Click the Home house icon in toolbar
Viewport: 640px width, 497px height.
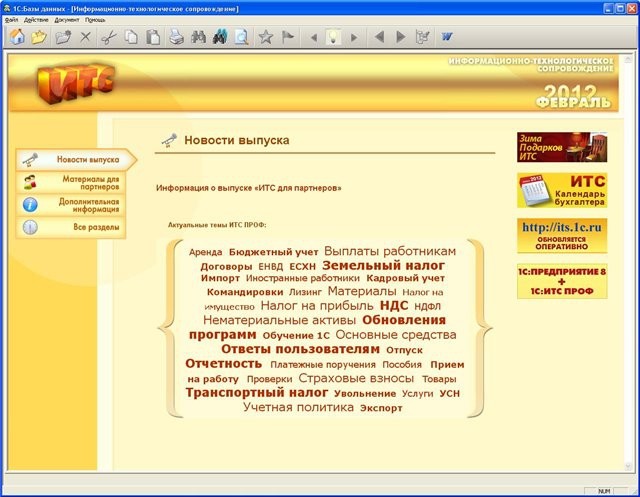pos(17,37)
